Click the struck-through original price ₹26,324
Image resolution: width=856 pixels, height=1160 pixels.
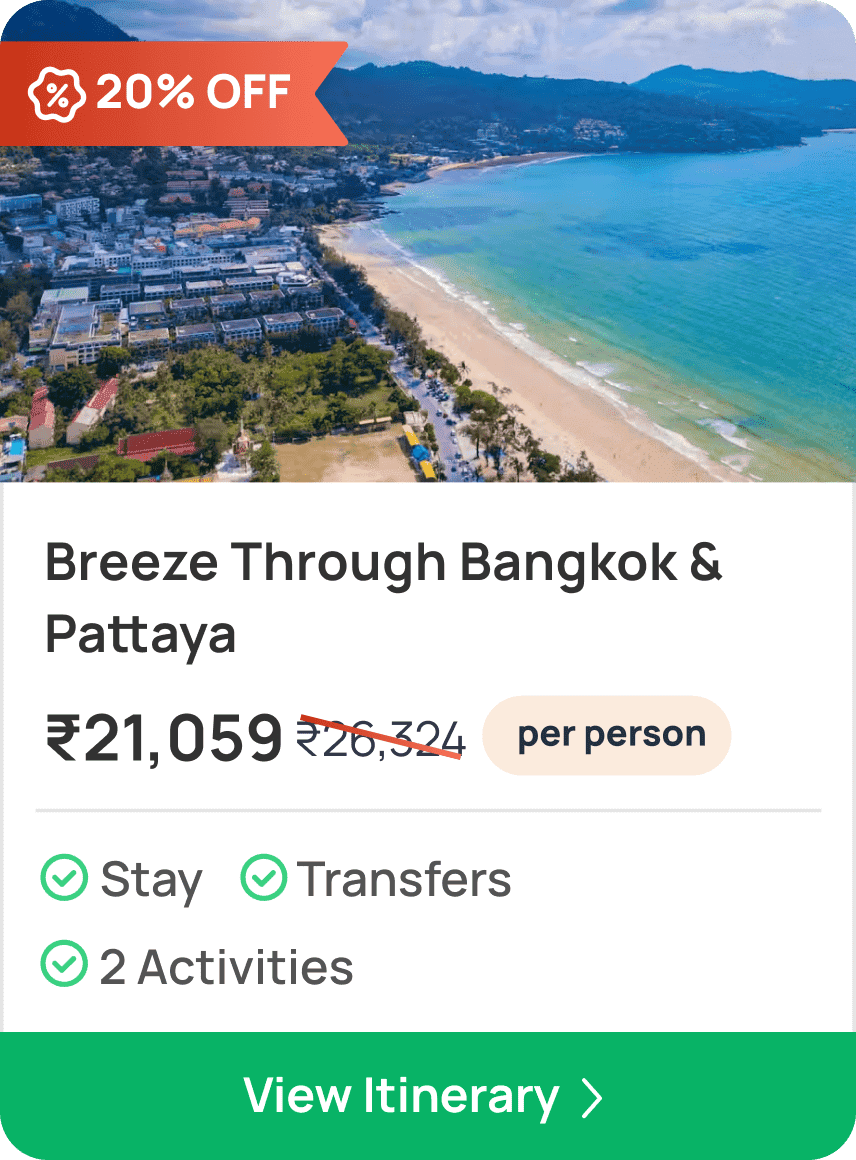pos(381,740)
